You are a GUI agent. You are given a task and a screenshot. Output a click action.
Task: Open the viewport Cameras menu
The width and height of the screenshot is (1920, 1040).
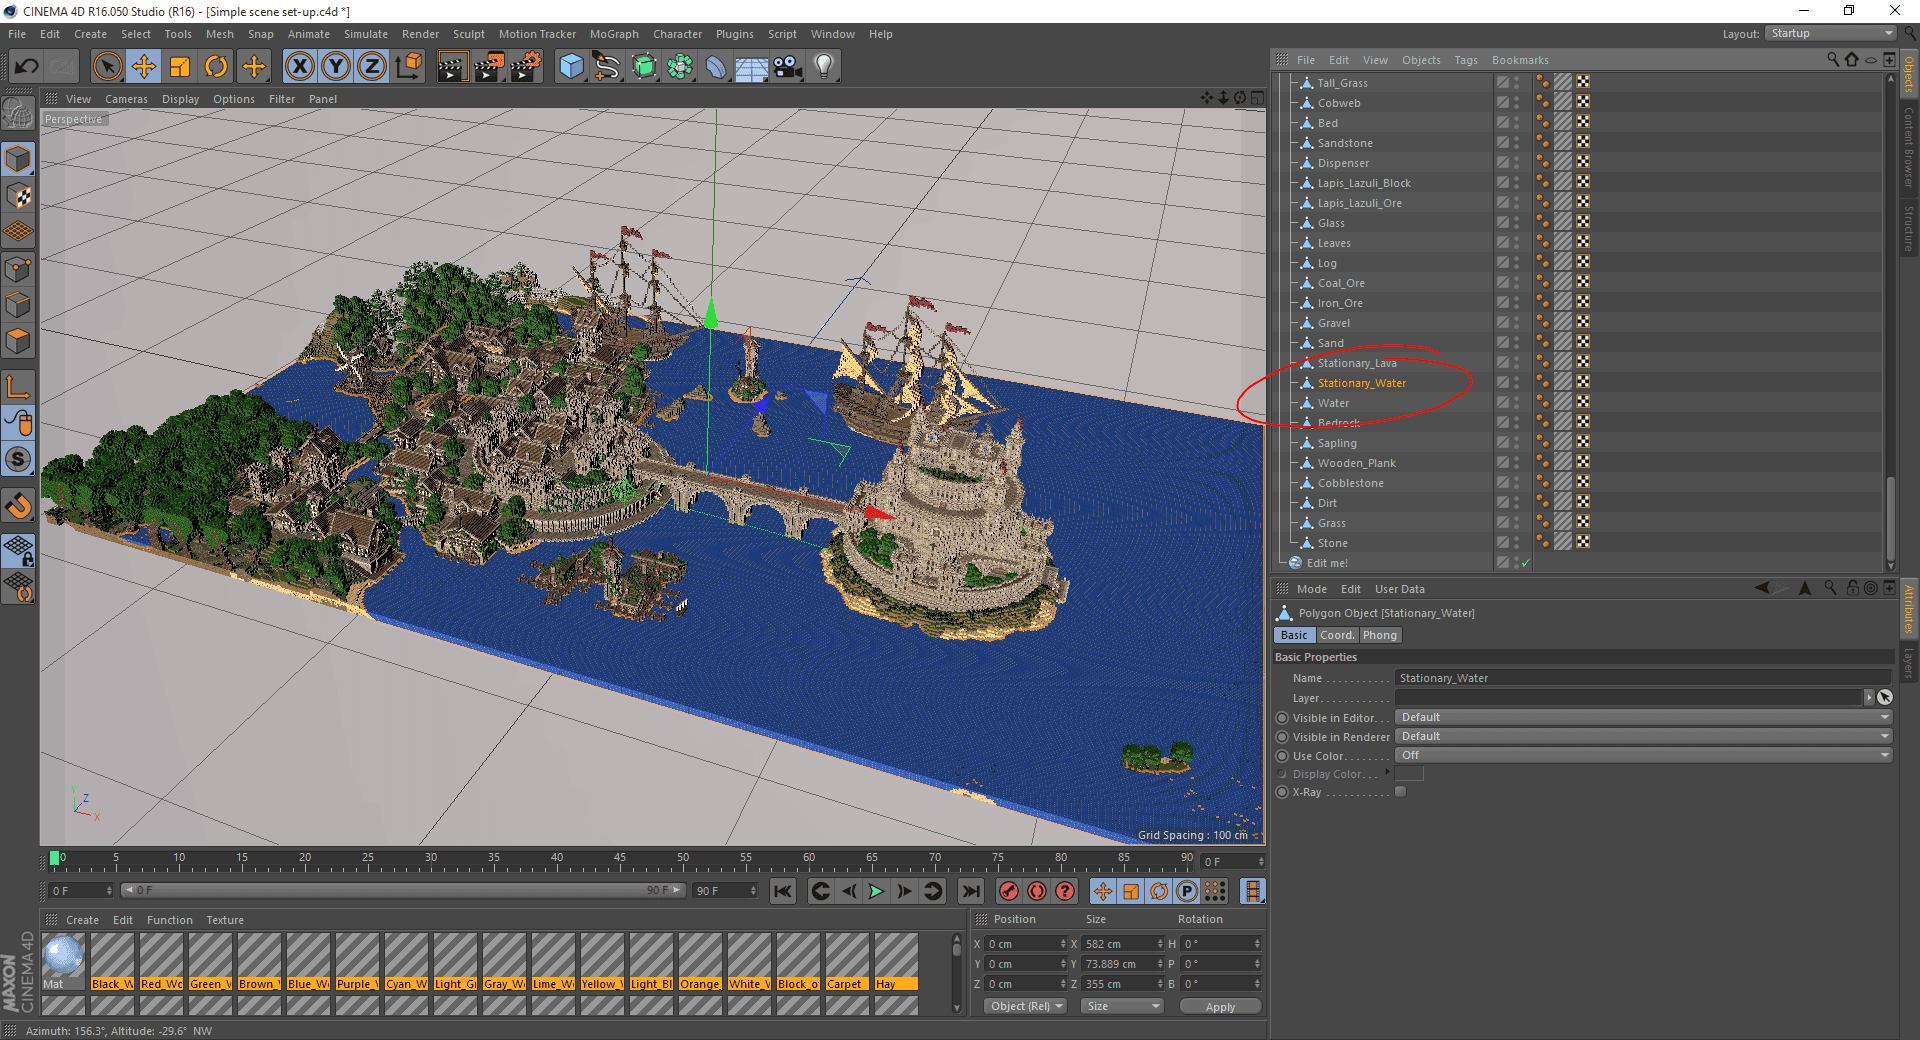(126, 99)
